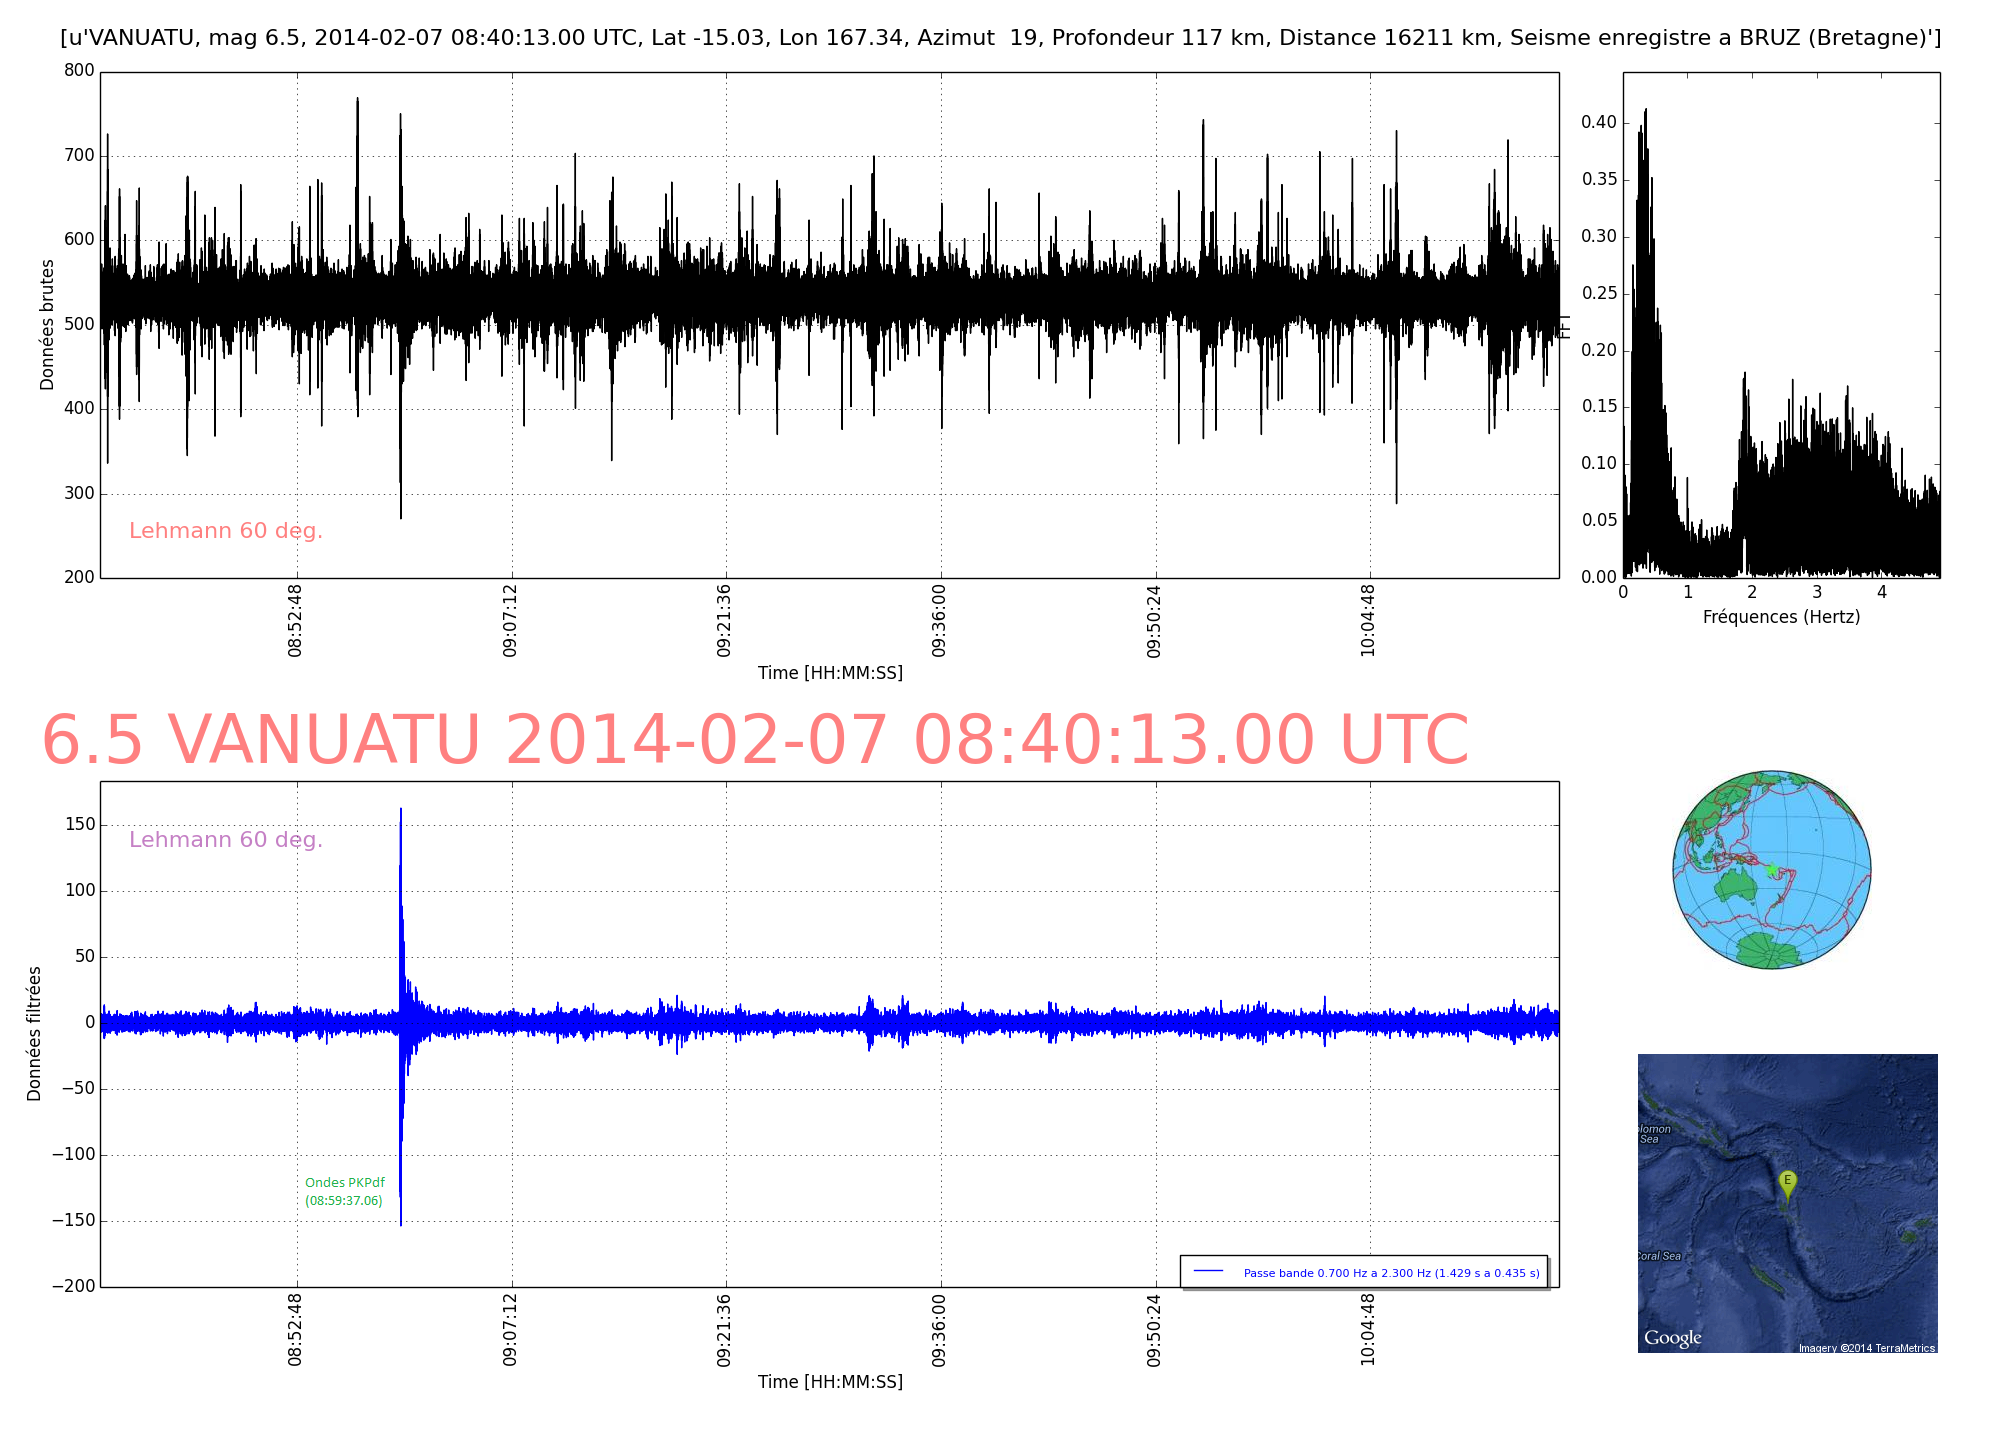This screenshot has height=1430, width=2000.
Task: Click Australia on the globe thumbnail
Action: click(x=1736, y=886)
